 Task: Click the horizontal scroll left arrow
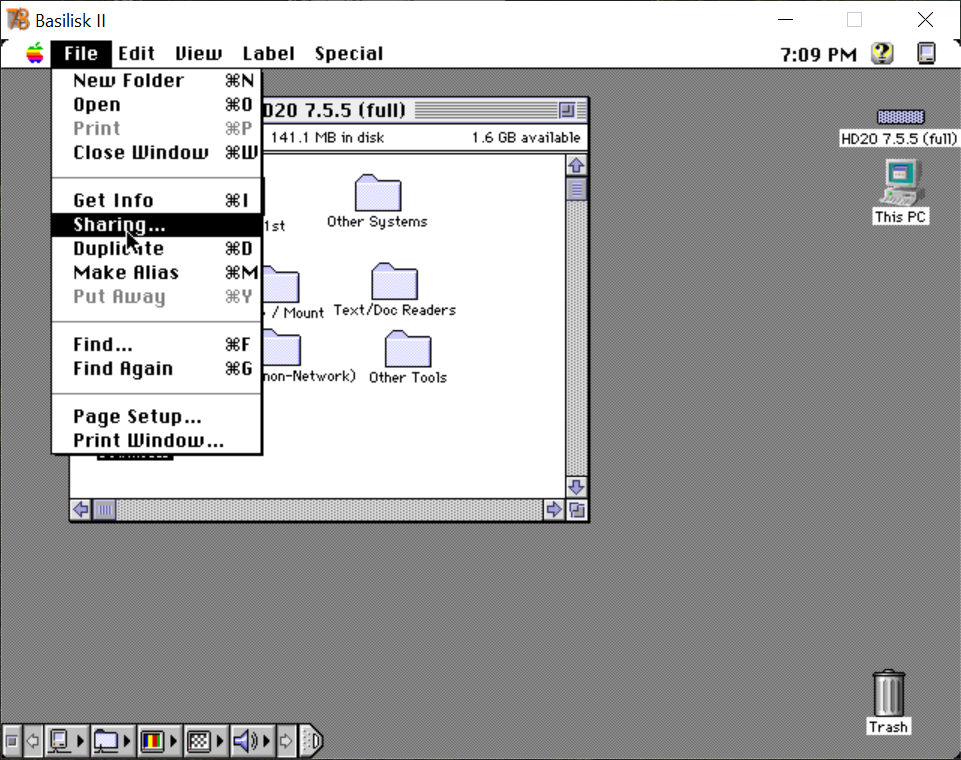pyautogui.click(x=81, y=510)
